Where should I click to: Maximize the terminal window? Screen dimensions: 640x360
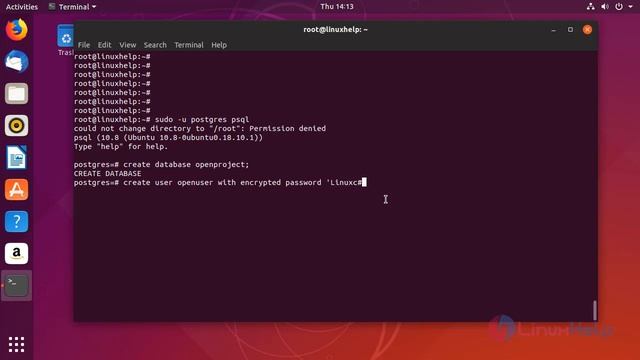point(570,29)
